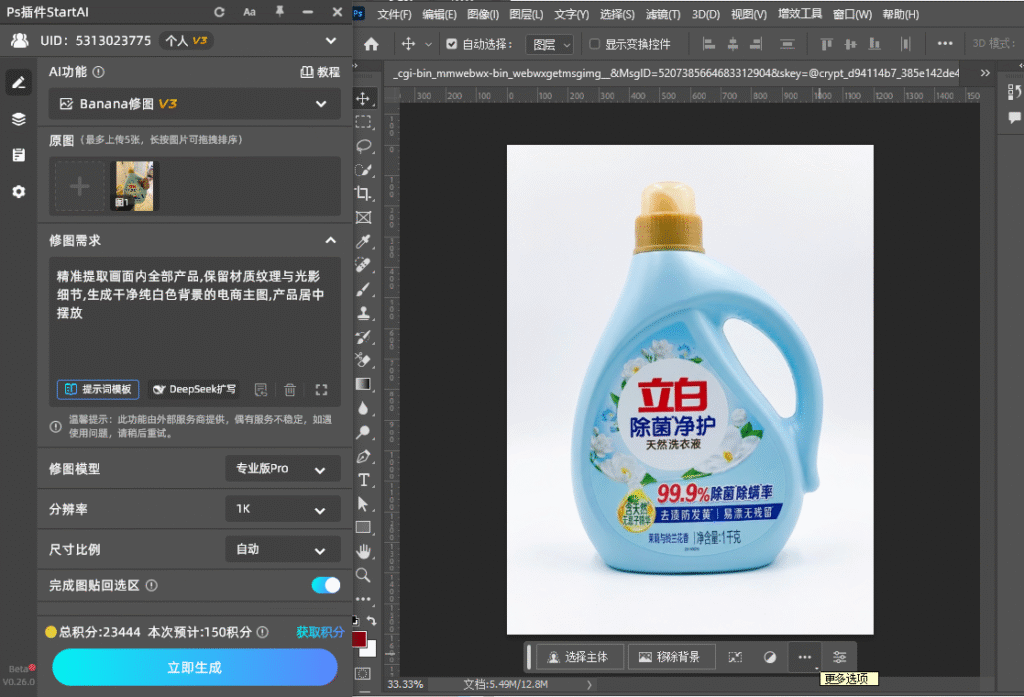The height and width of the screenshot is (697, 1024).
Task: Select the Rectangular Marquee tool
Action: point(363,122)
